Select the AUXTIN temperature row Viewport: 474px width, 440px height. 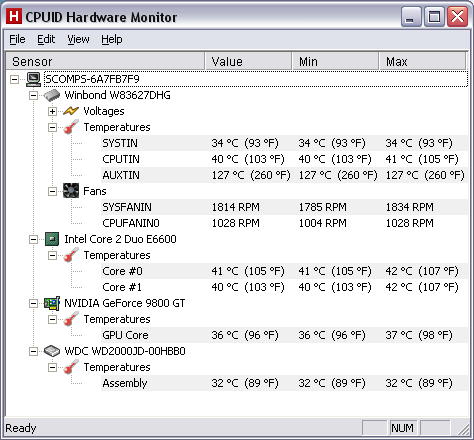[x=284, y=175]
